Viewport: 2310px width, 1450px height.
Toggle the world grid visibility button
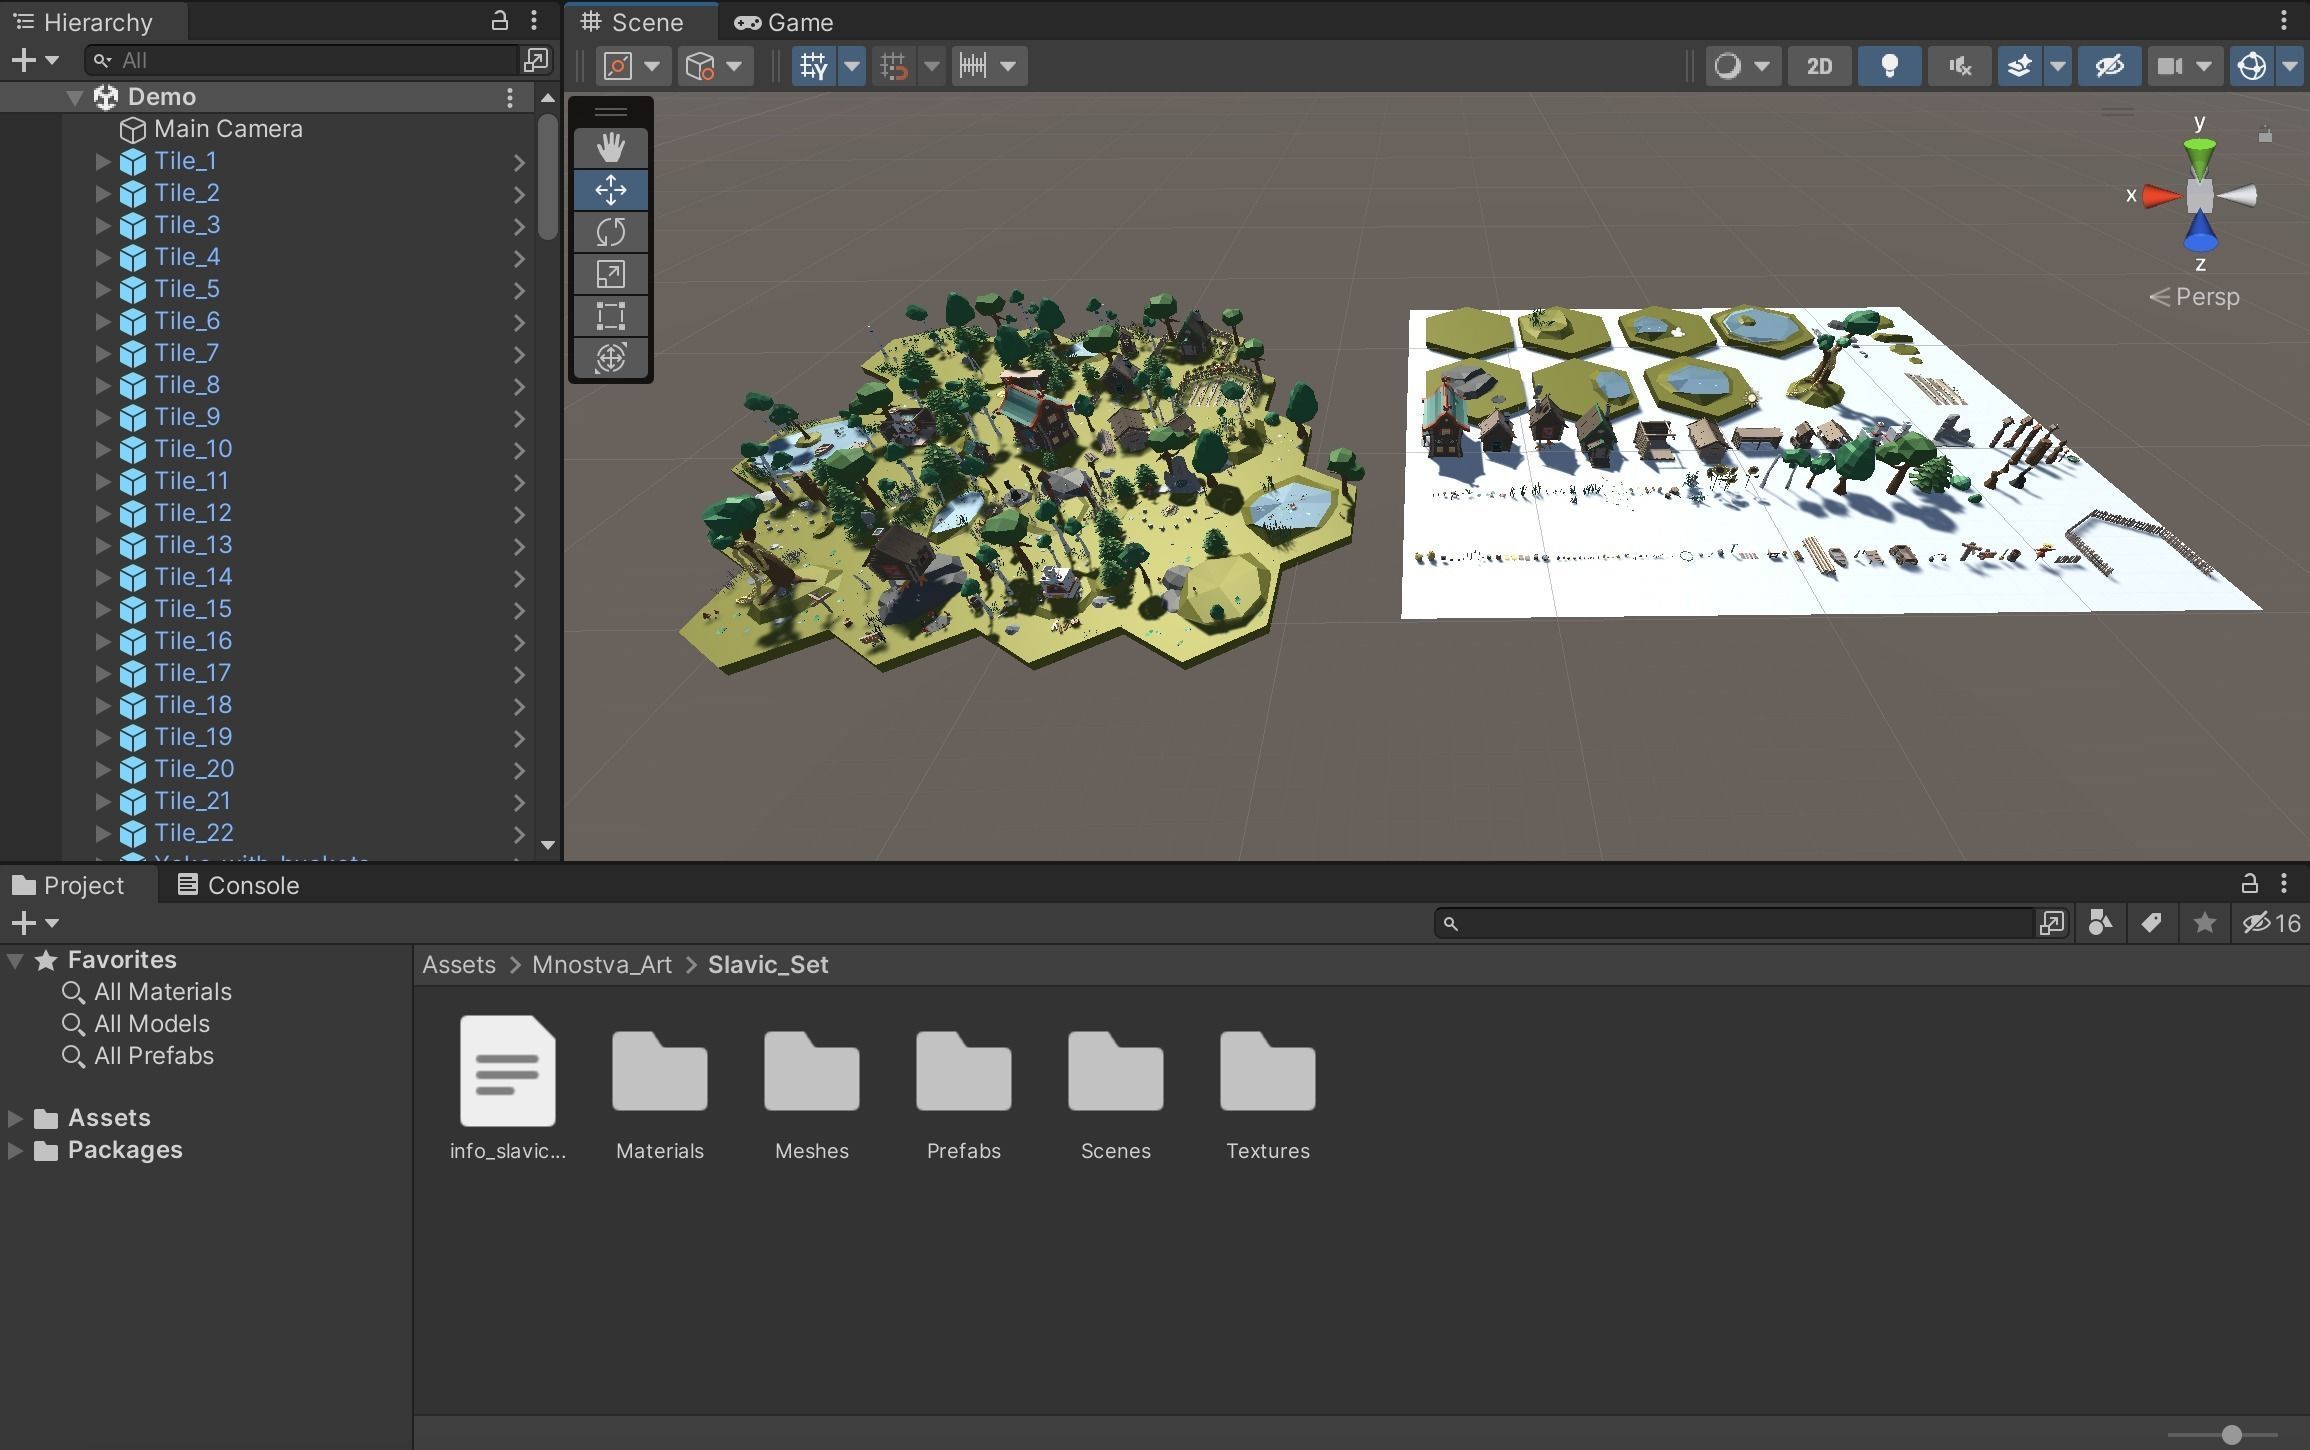tap(814, 66)
